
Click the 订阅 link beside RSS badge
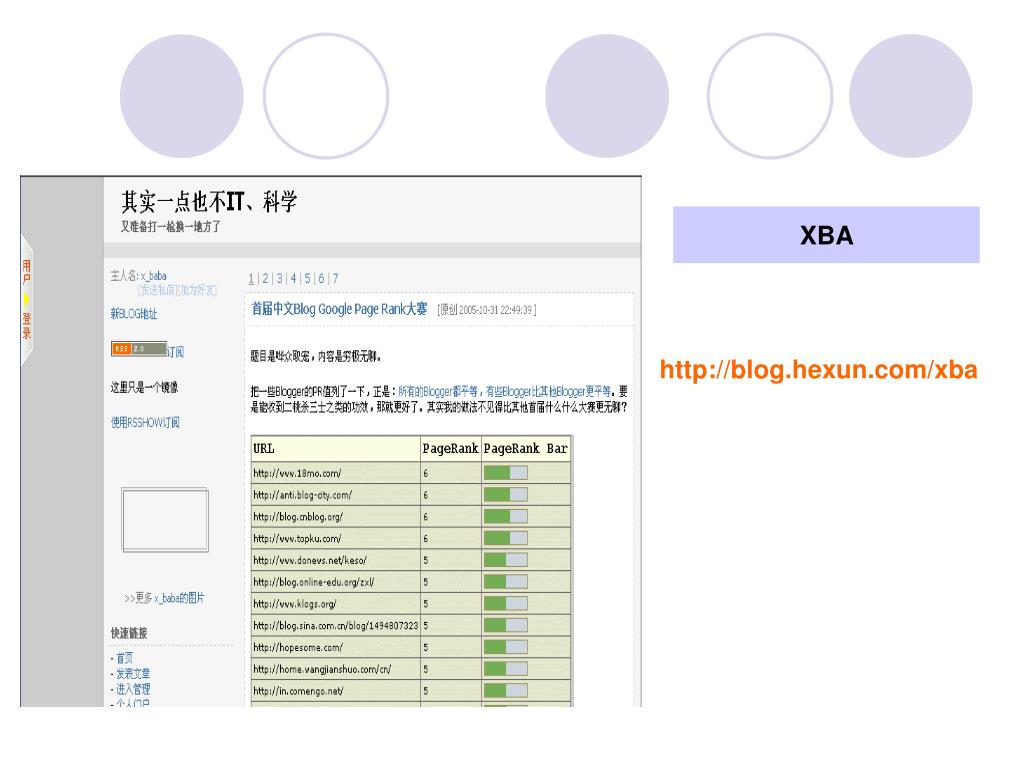pyautogui.click(x=176, y=352)
